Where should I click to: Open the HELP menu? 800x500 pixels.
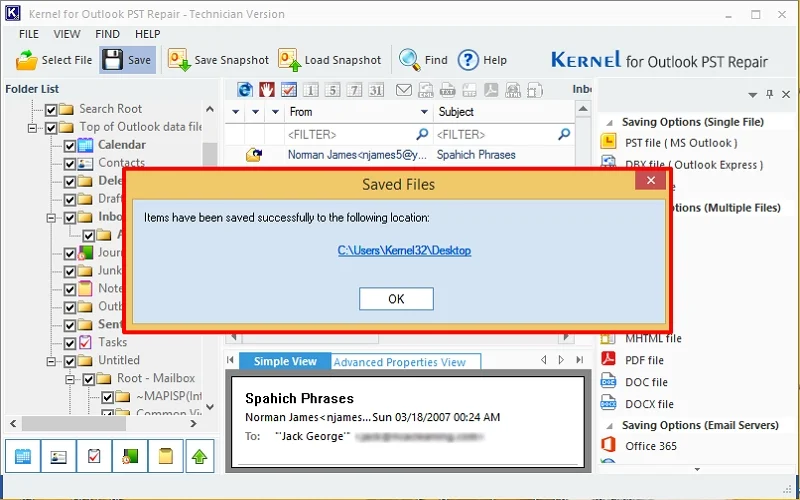coord(147,34)
